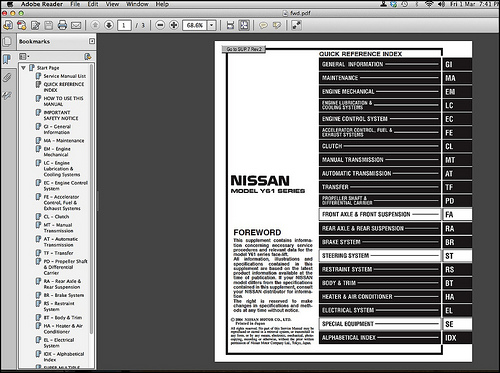
Task: Open the FRONT AXLE & FRONT SUSPENSION link
Action: click(x=380, y=214)
